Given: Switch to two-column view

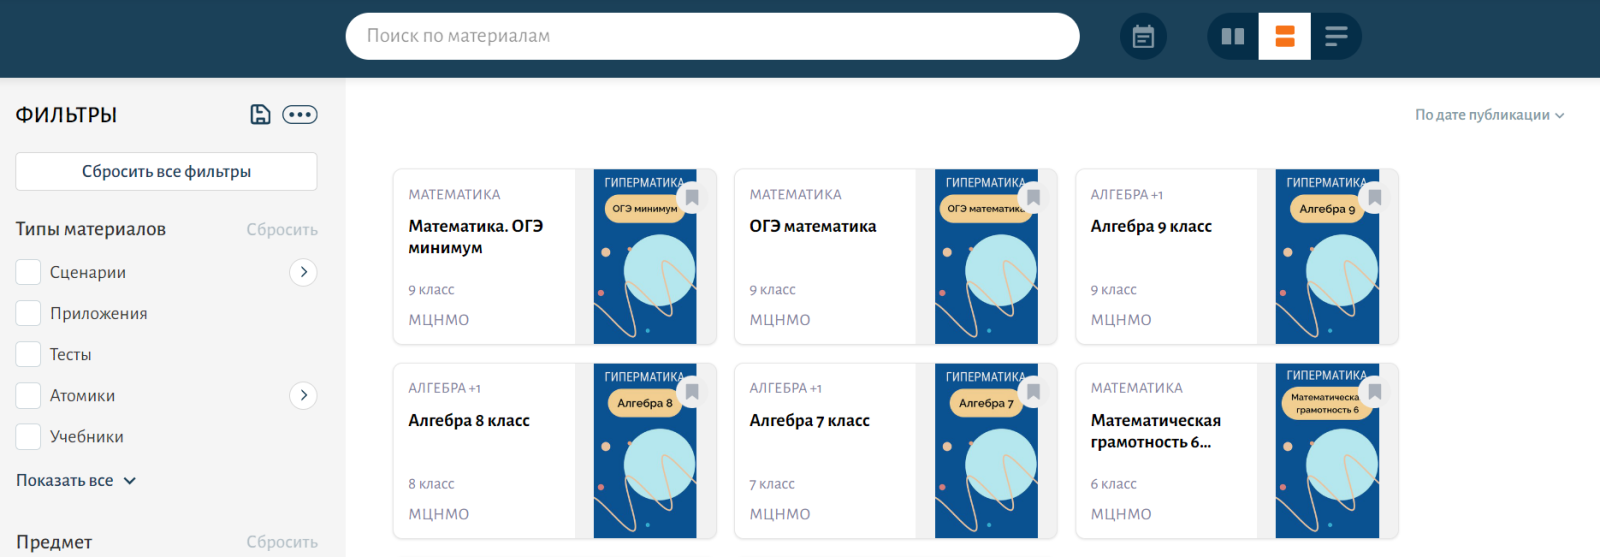Looking at the screenshot, I should [1233, 37].
